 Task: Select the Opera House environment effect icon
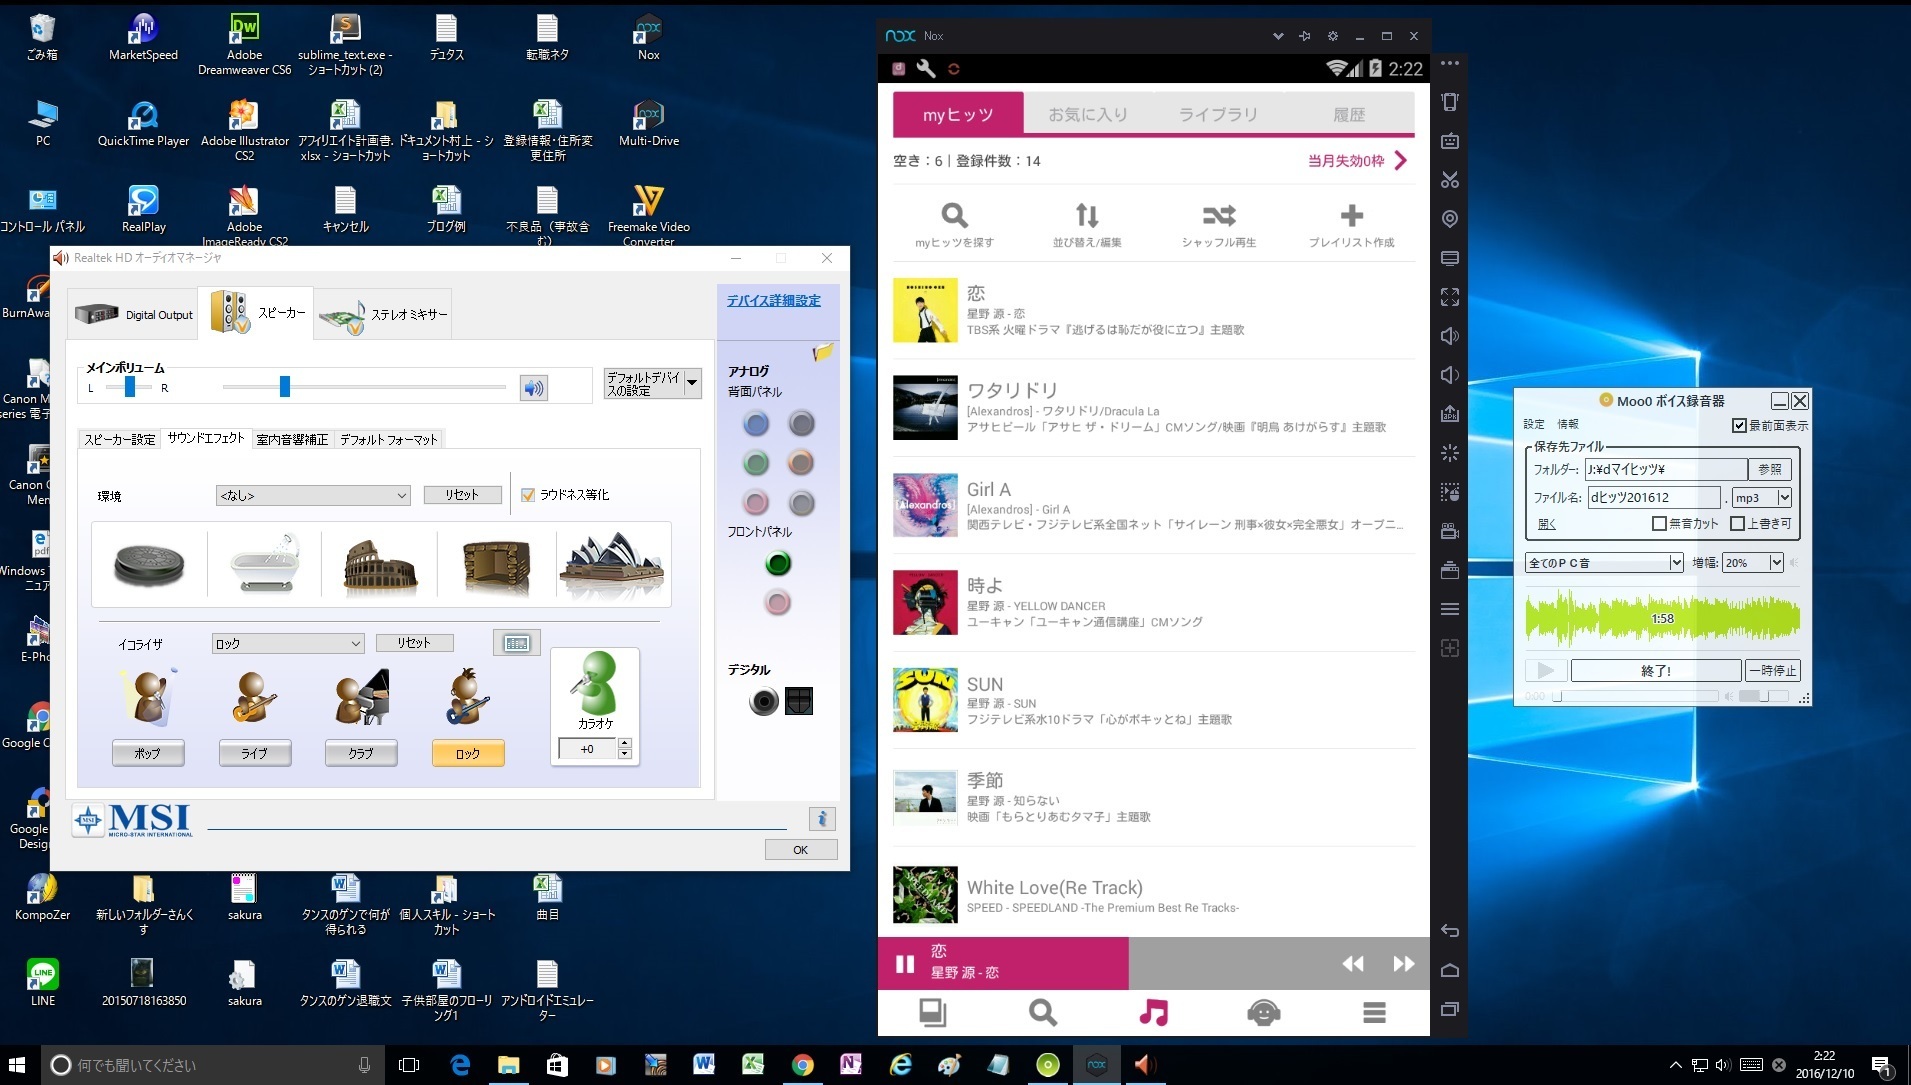point(612,564)
